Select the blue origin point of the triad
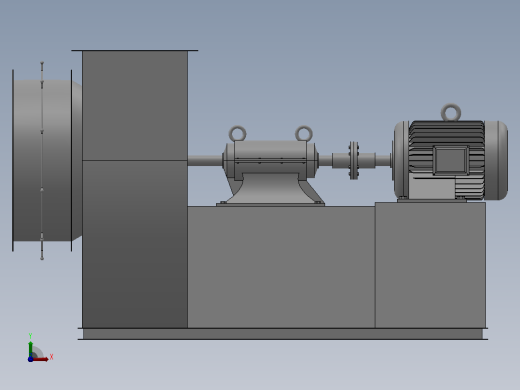The height and width of the screenshot is (390, 520). click(x=30, y=359)
